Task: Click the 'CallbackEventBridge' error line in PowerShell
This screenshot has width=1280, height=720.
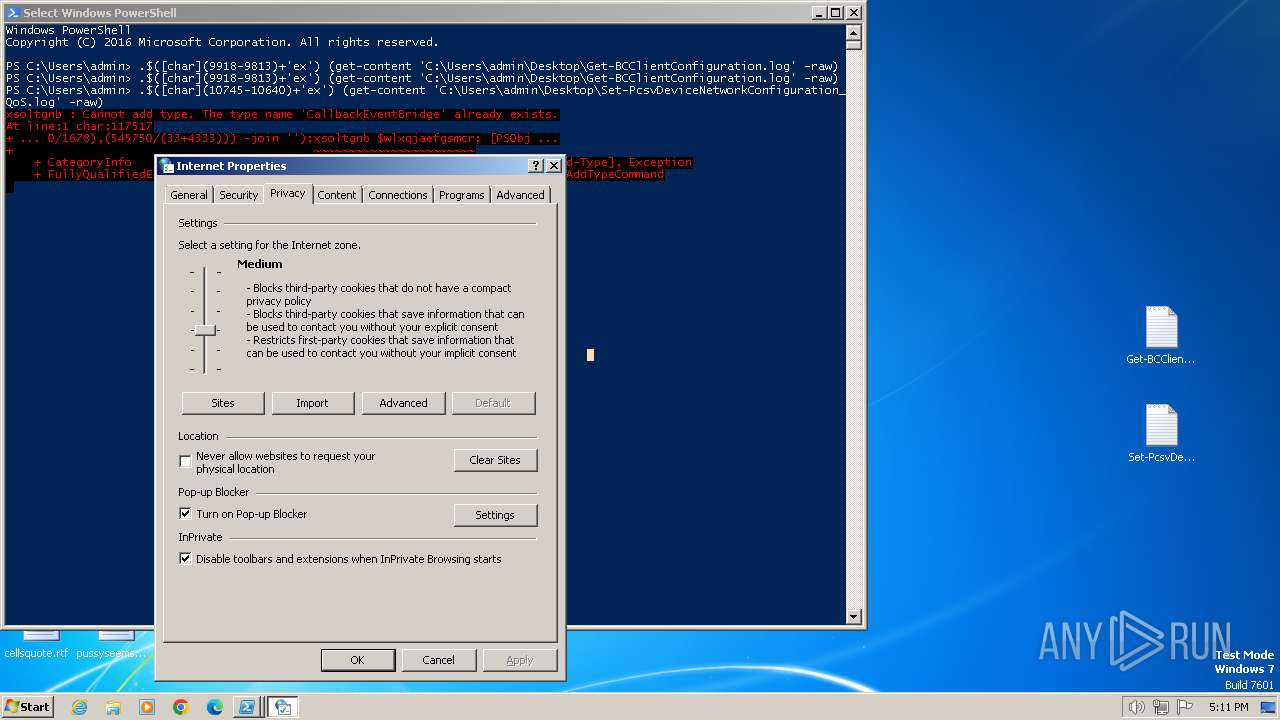Action: (x=282, y=114)
